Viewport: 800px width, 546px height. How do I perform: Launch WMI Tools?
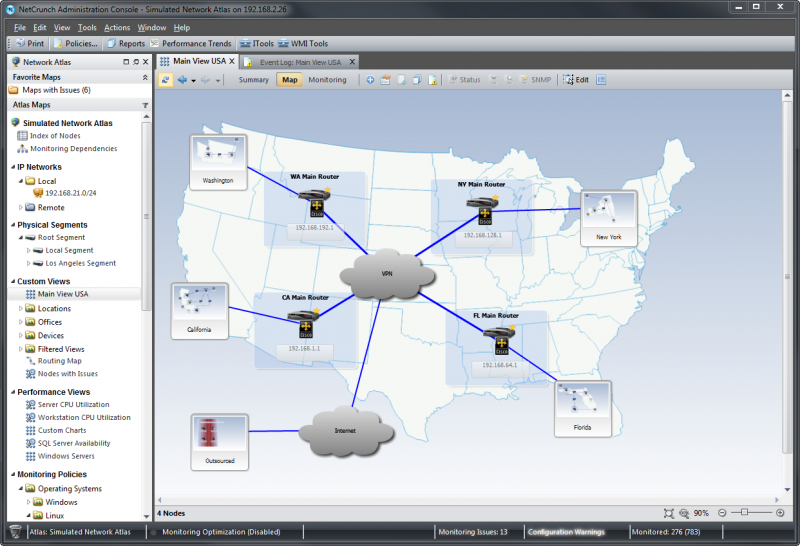[x=303, y=43]
